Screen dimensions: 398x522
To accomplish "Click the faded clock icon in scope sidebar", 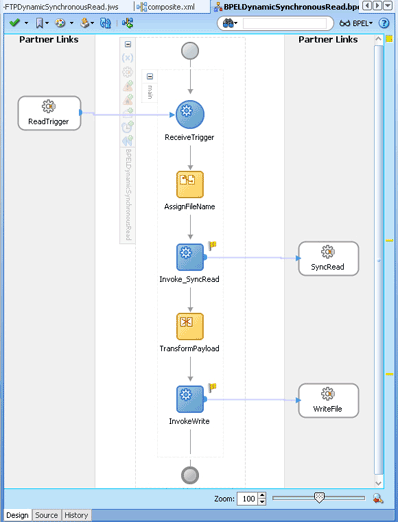I will pos(127,127).
